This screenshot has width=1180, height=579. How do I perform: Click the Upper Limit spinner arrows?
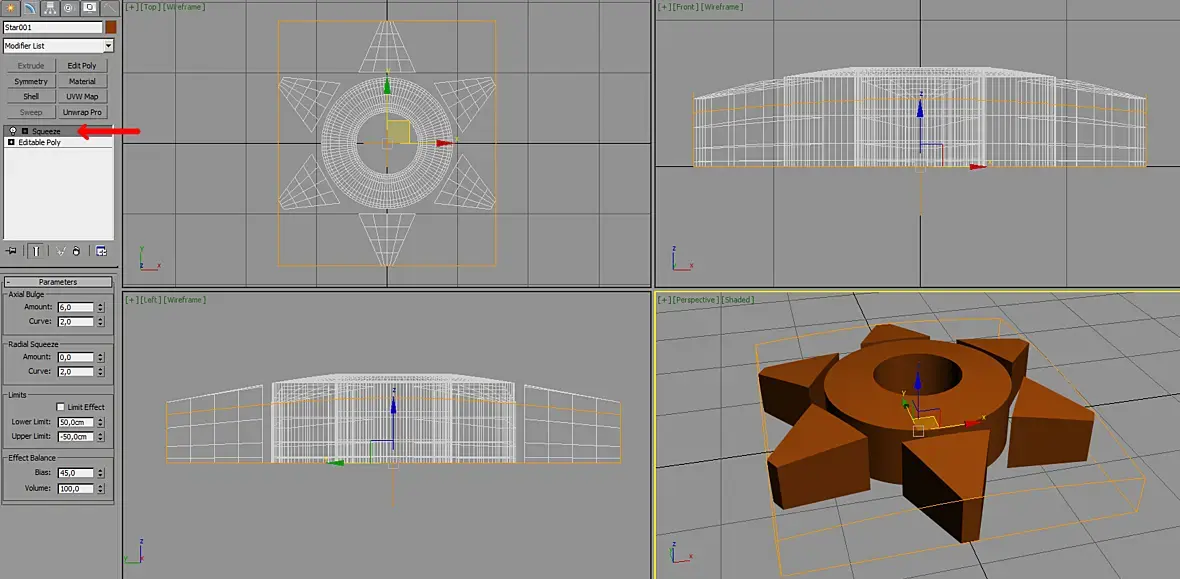100,437
